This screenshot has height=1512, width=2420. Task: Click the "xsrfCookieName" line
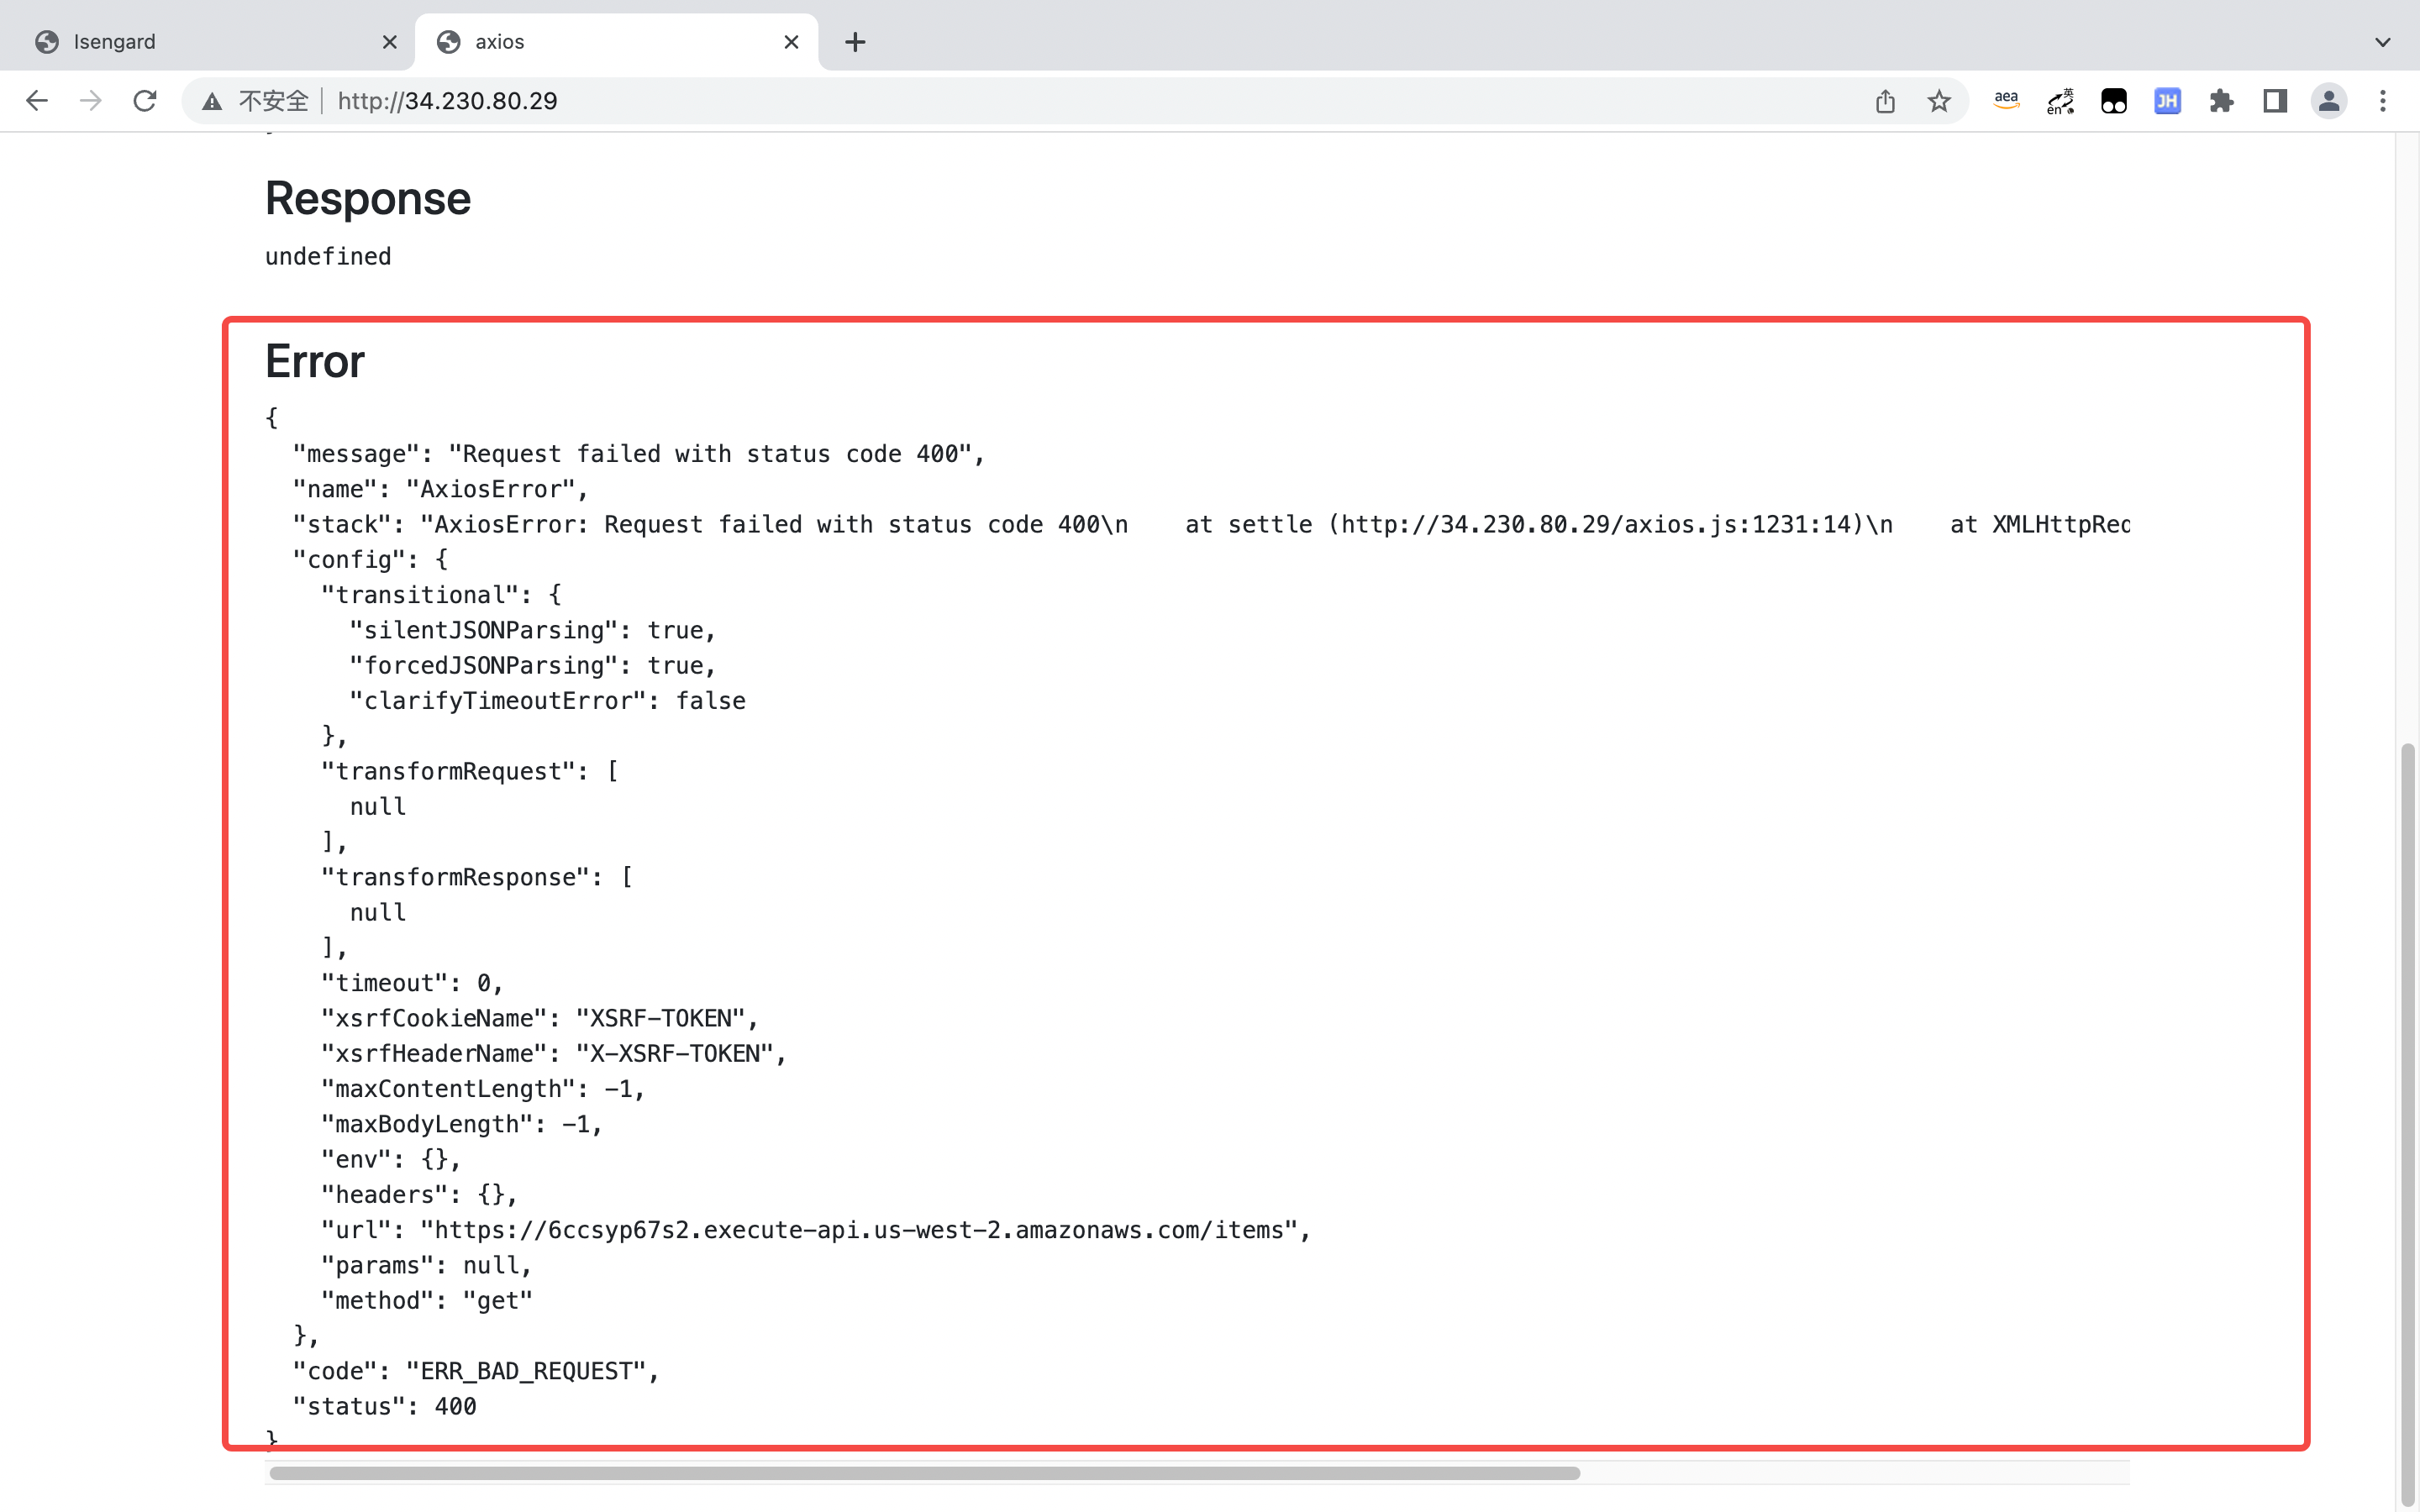click(540, 1018)
